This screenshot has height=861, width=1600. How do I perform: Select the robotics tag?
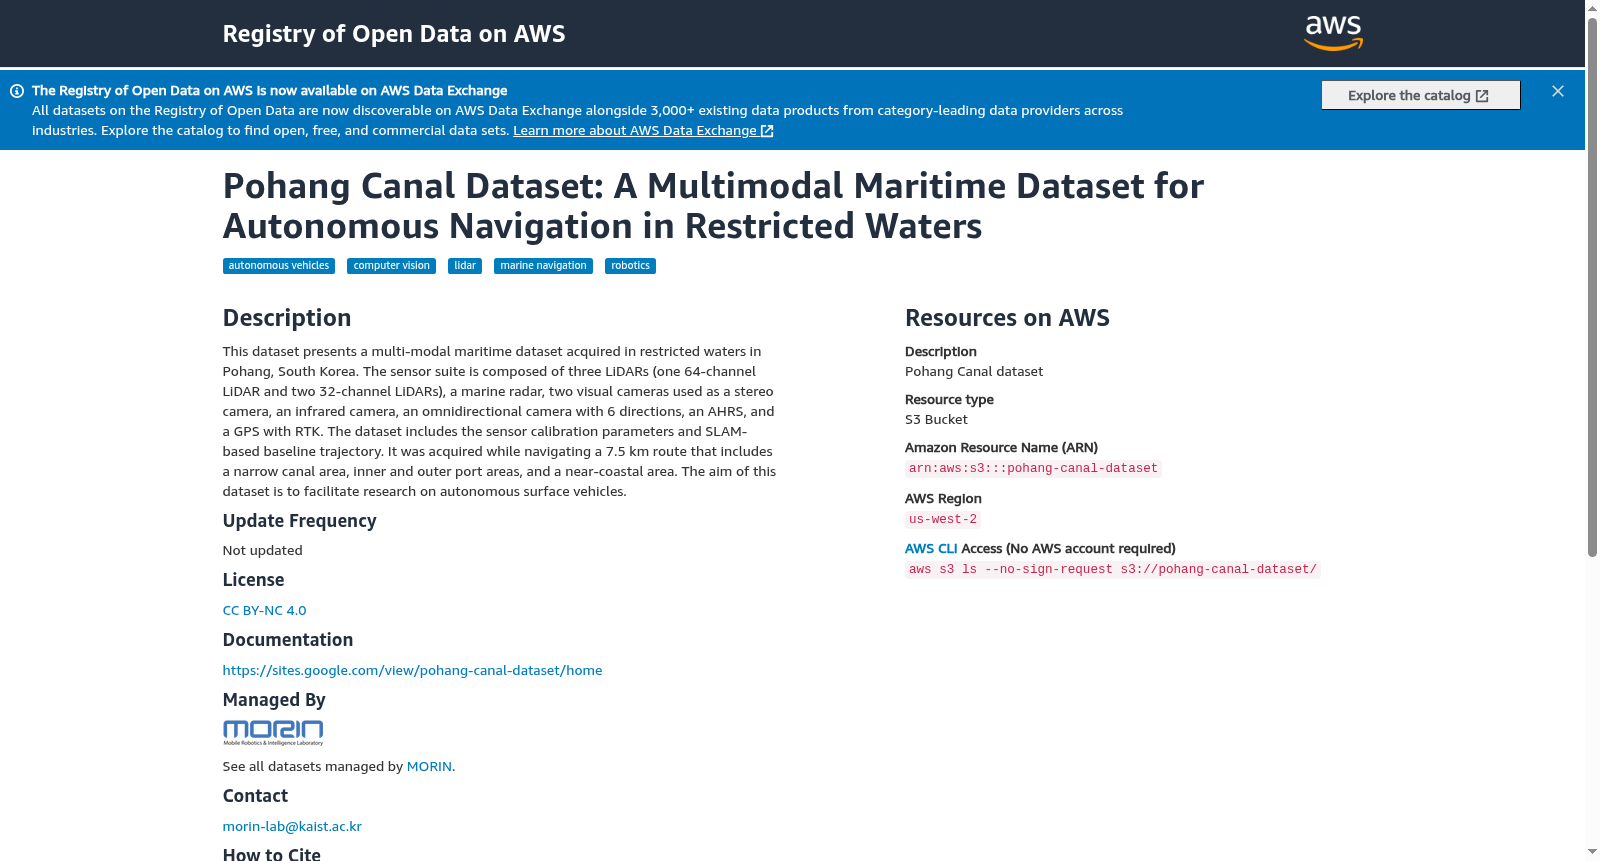point(630,266)
